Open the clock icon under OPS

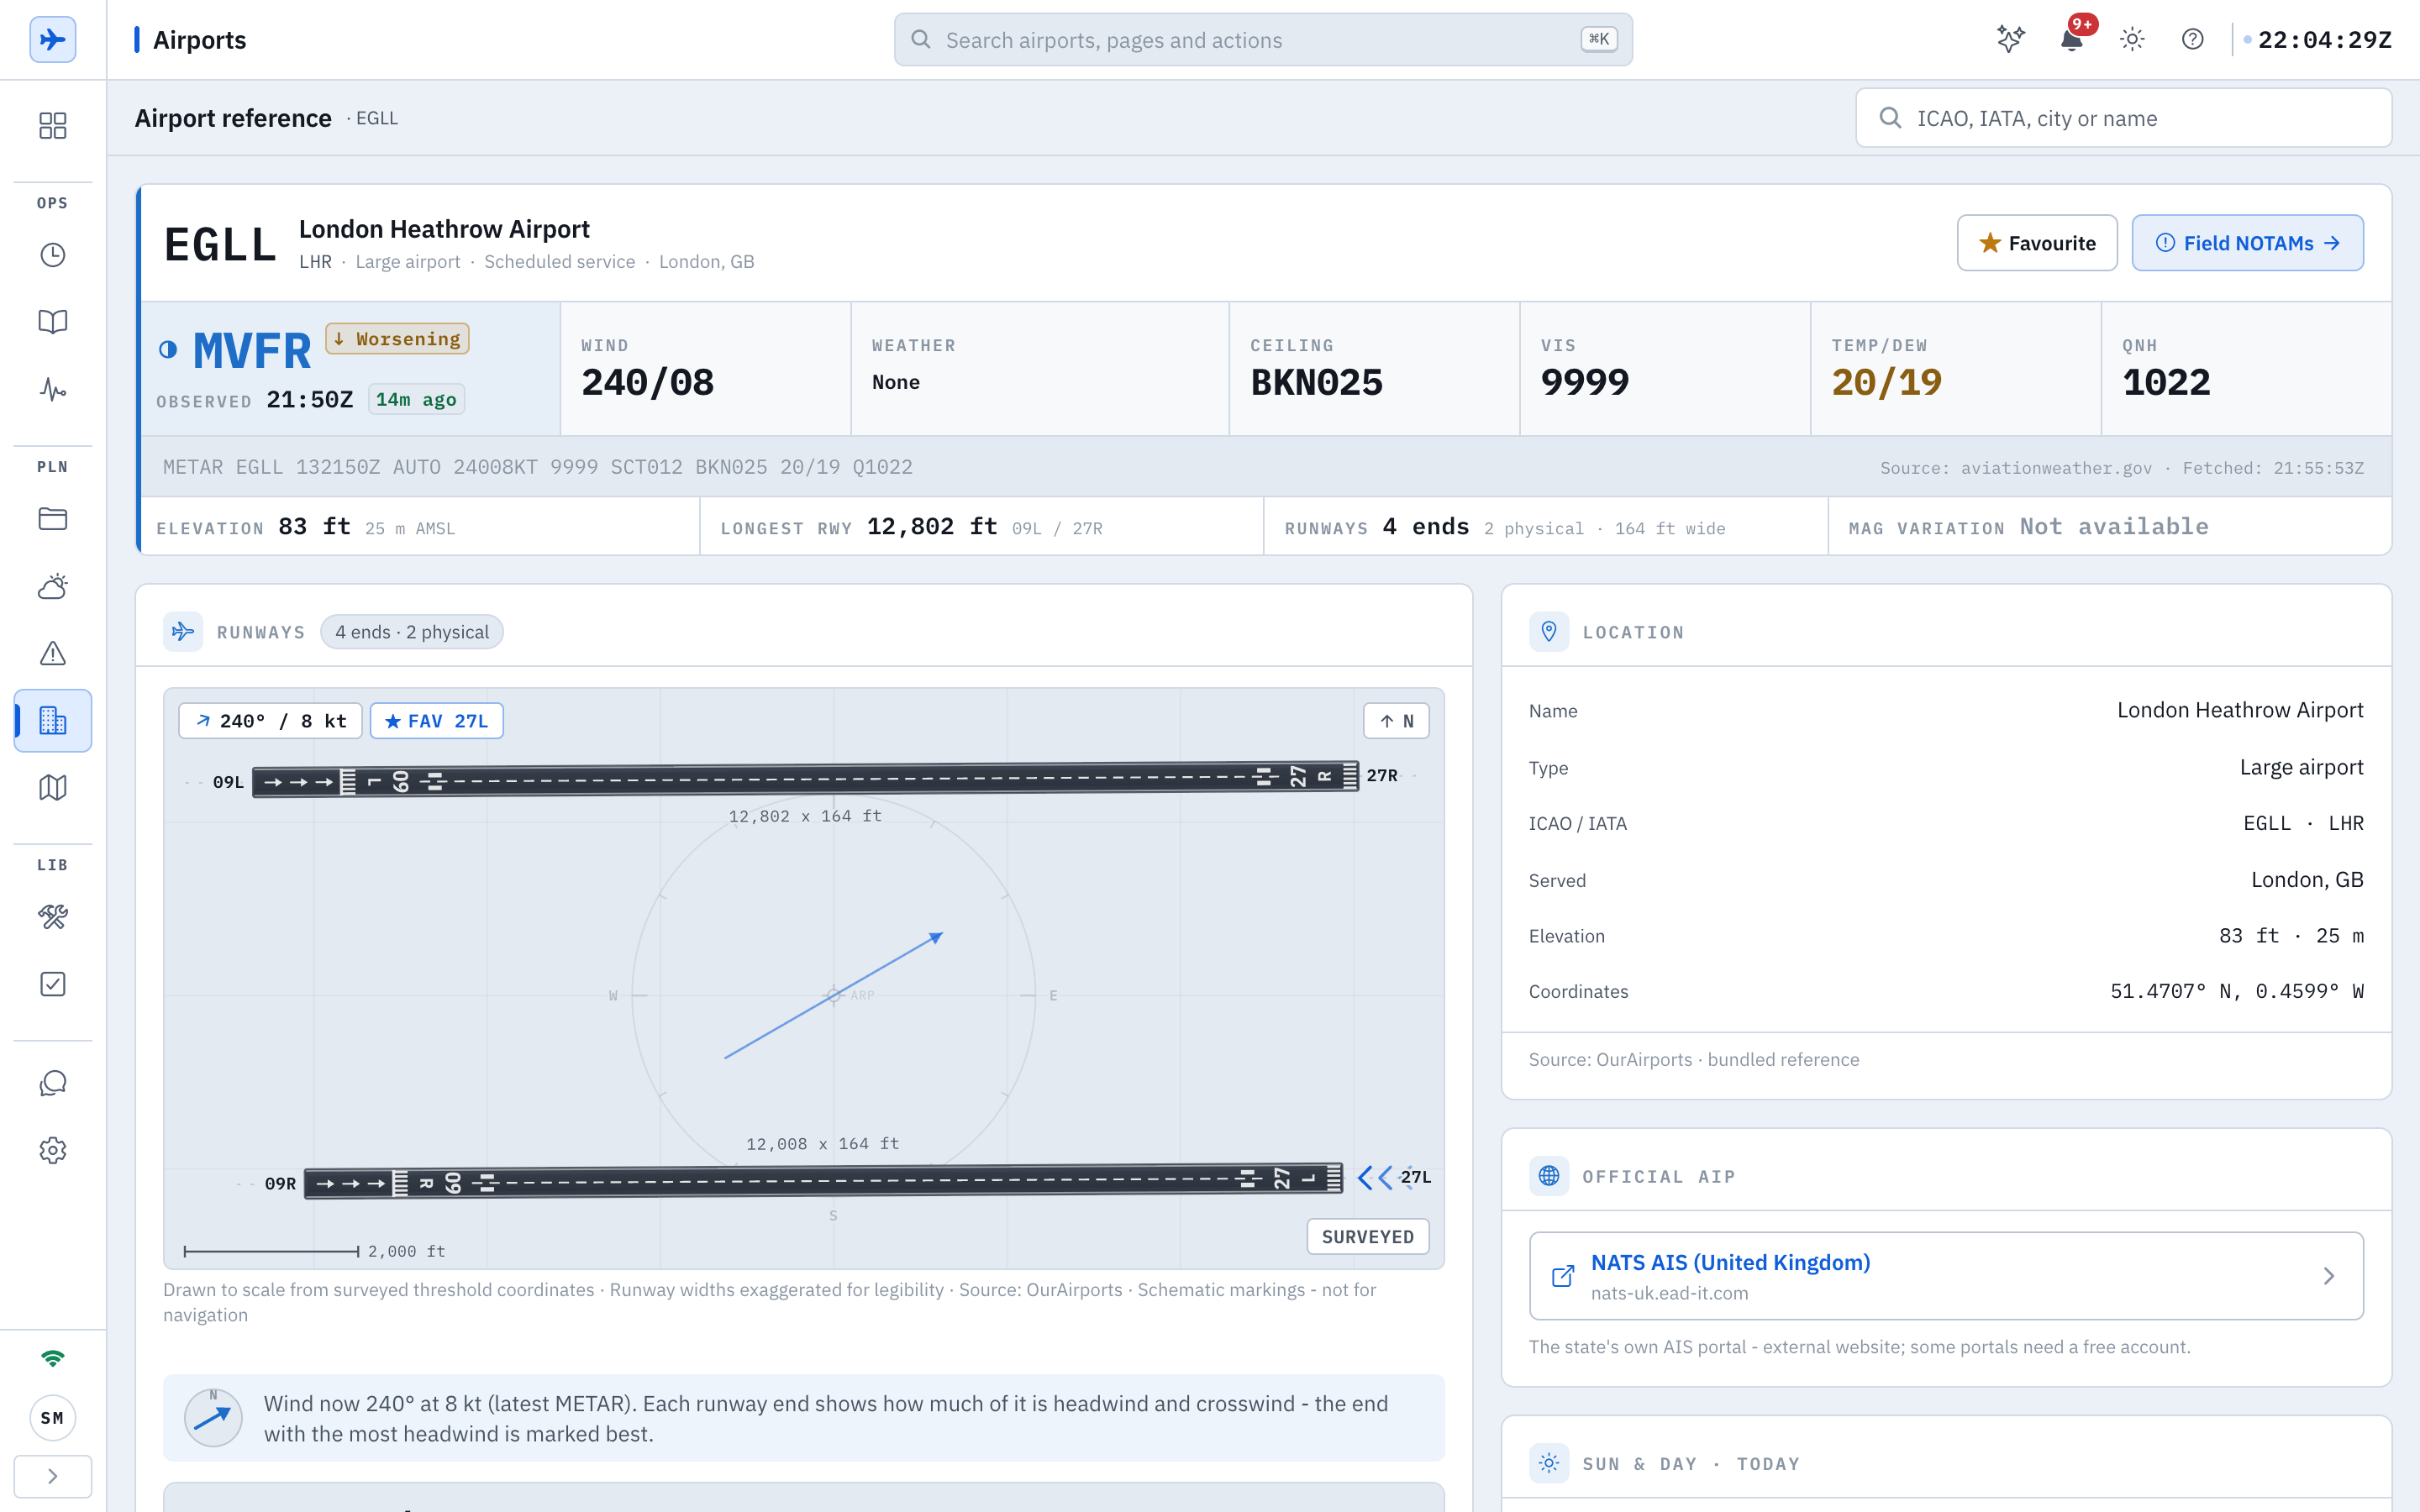52,255
